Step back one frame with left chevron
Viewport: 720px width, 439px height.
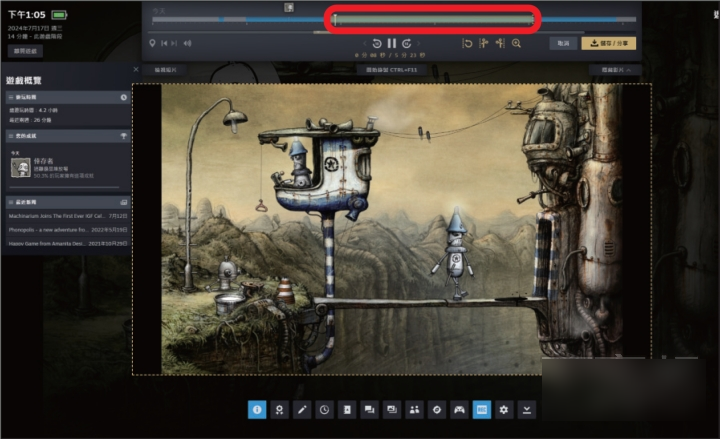(365, 44)
